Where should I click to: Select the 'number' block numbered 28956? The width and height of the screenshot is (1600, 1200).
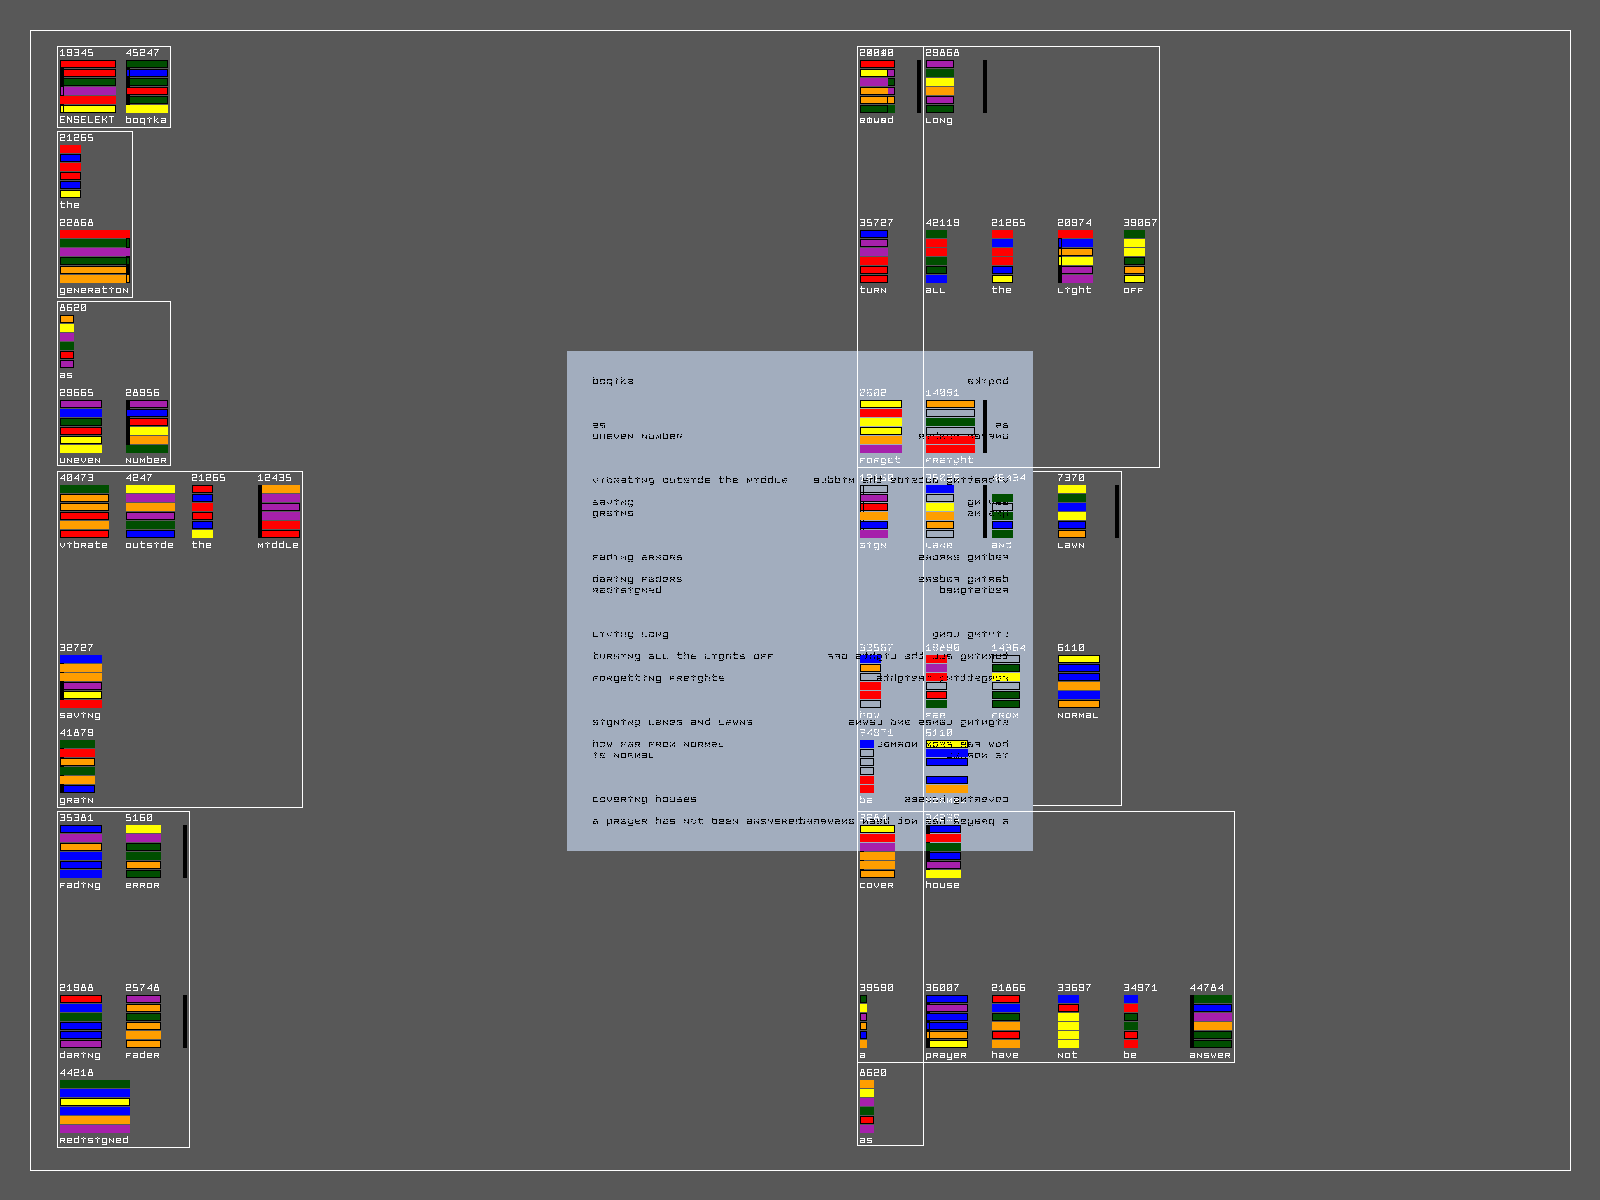pos(147,427)
